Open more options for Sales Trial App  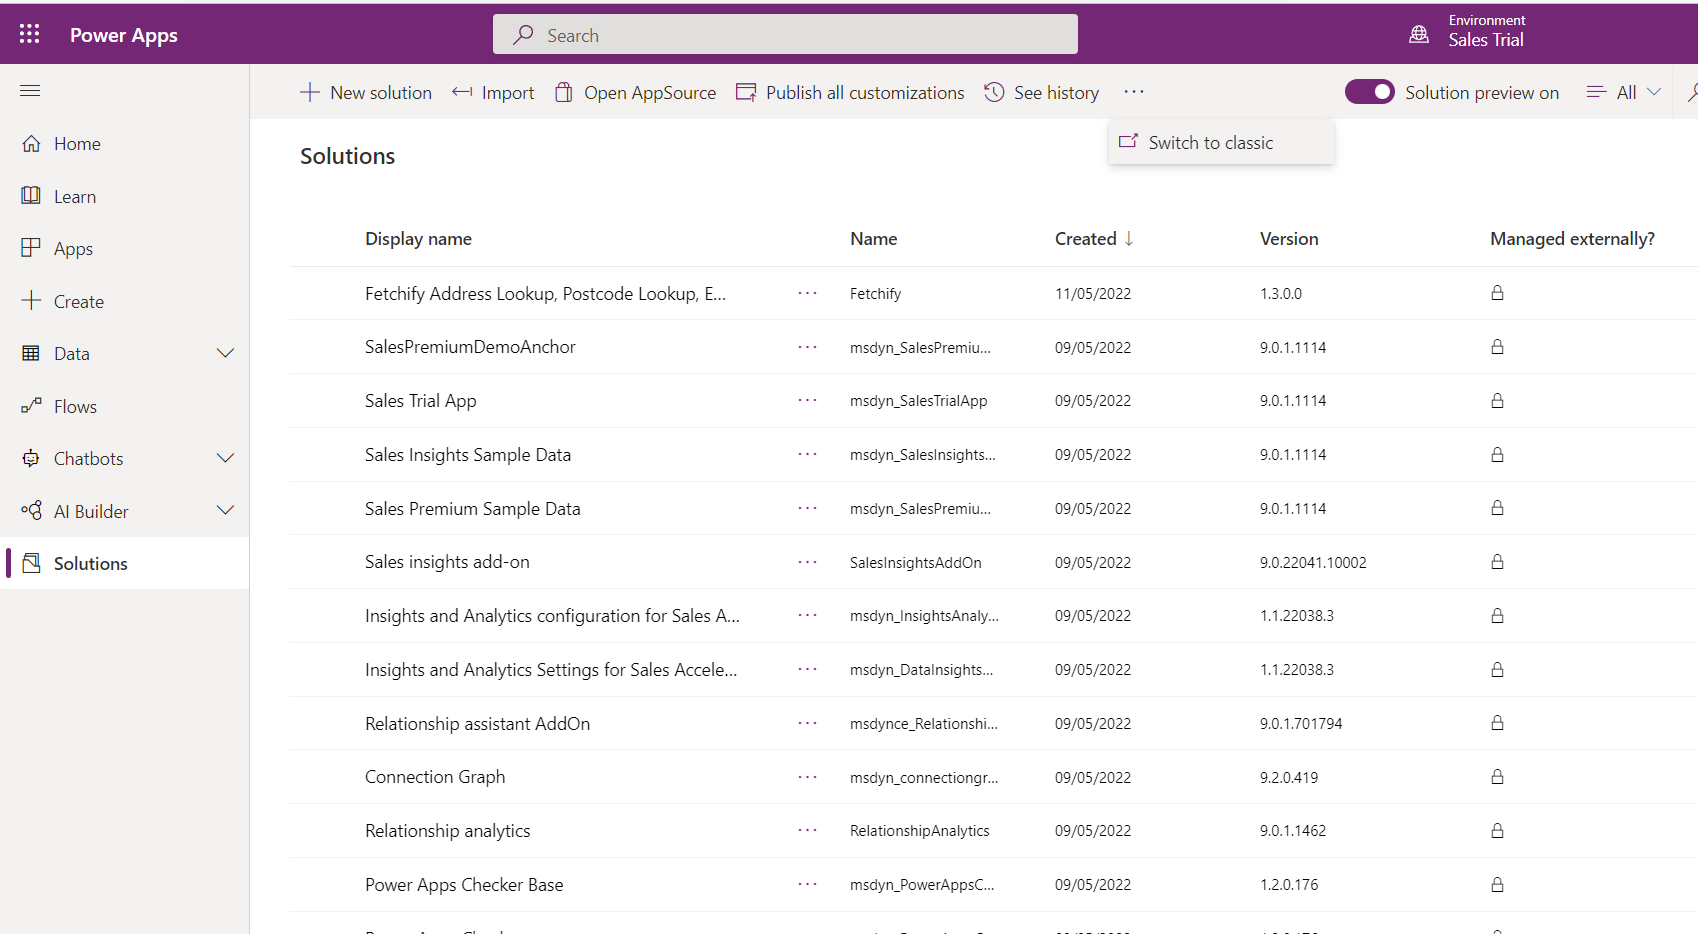(808, 400)
